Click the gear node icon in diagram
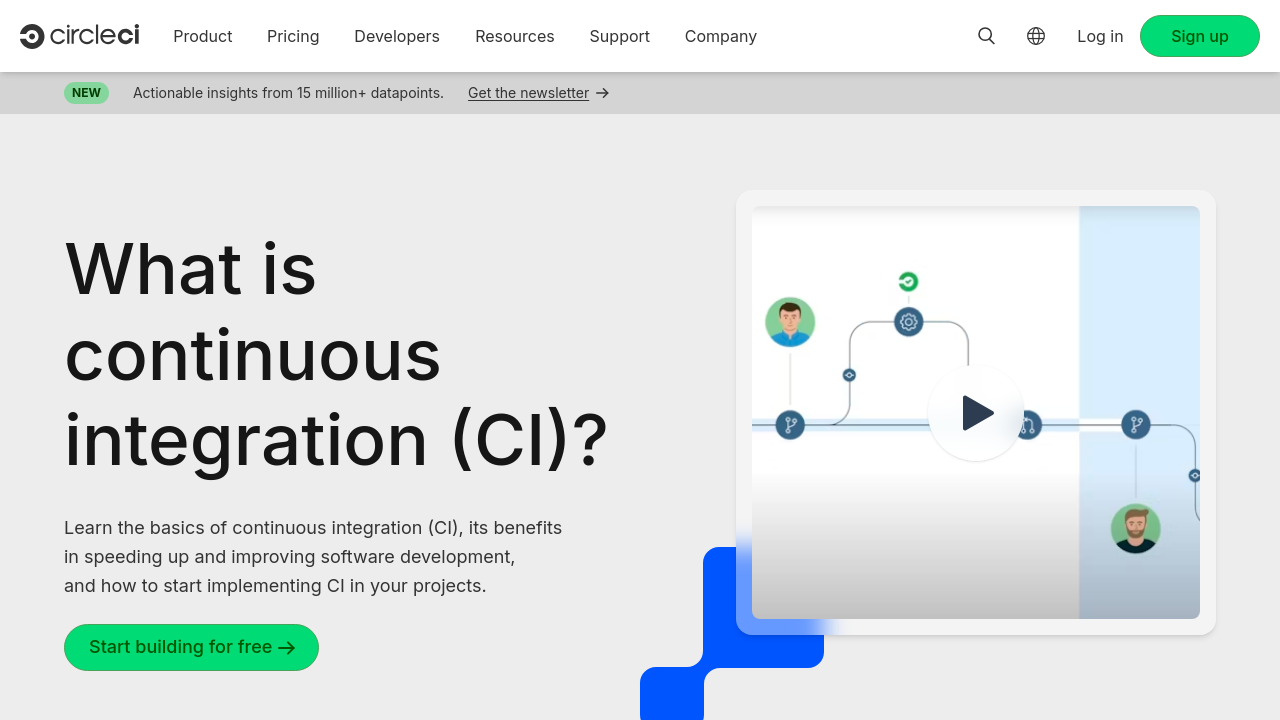The image size is (1280, 720). 908,322
